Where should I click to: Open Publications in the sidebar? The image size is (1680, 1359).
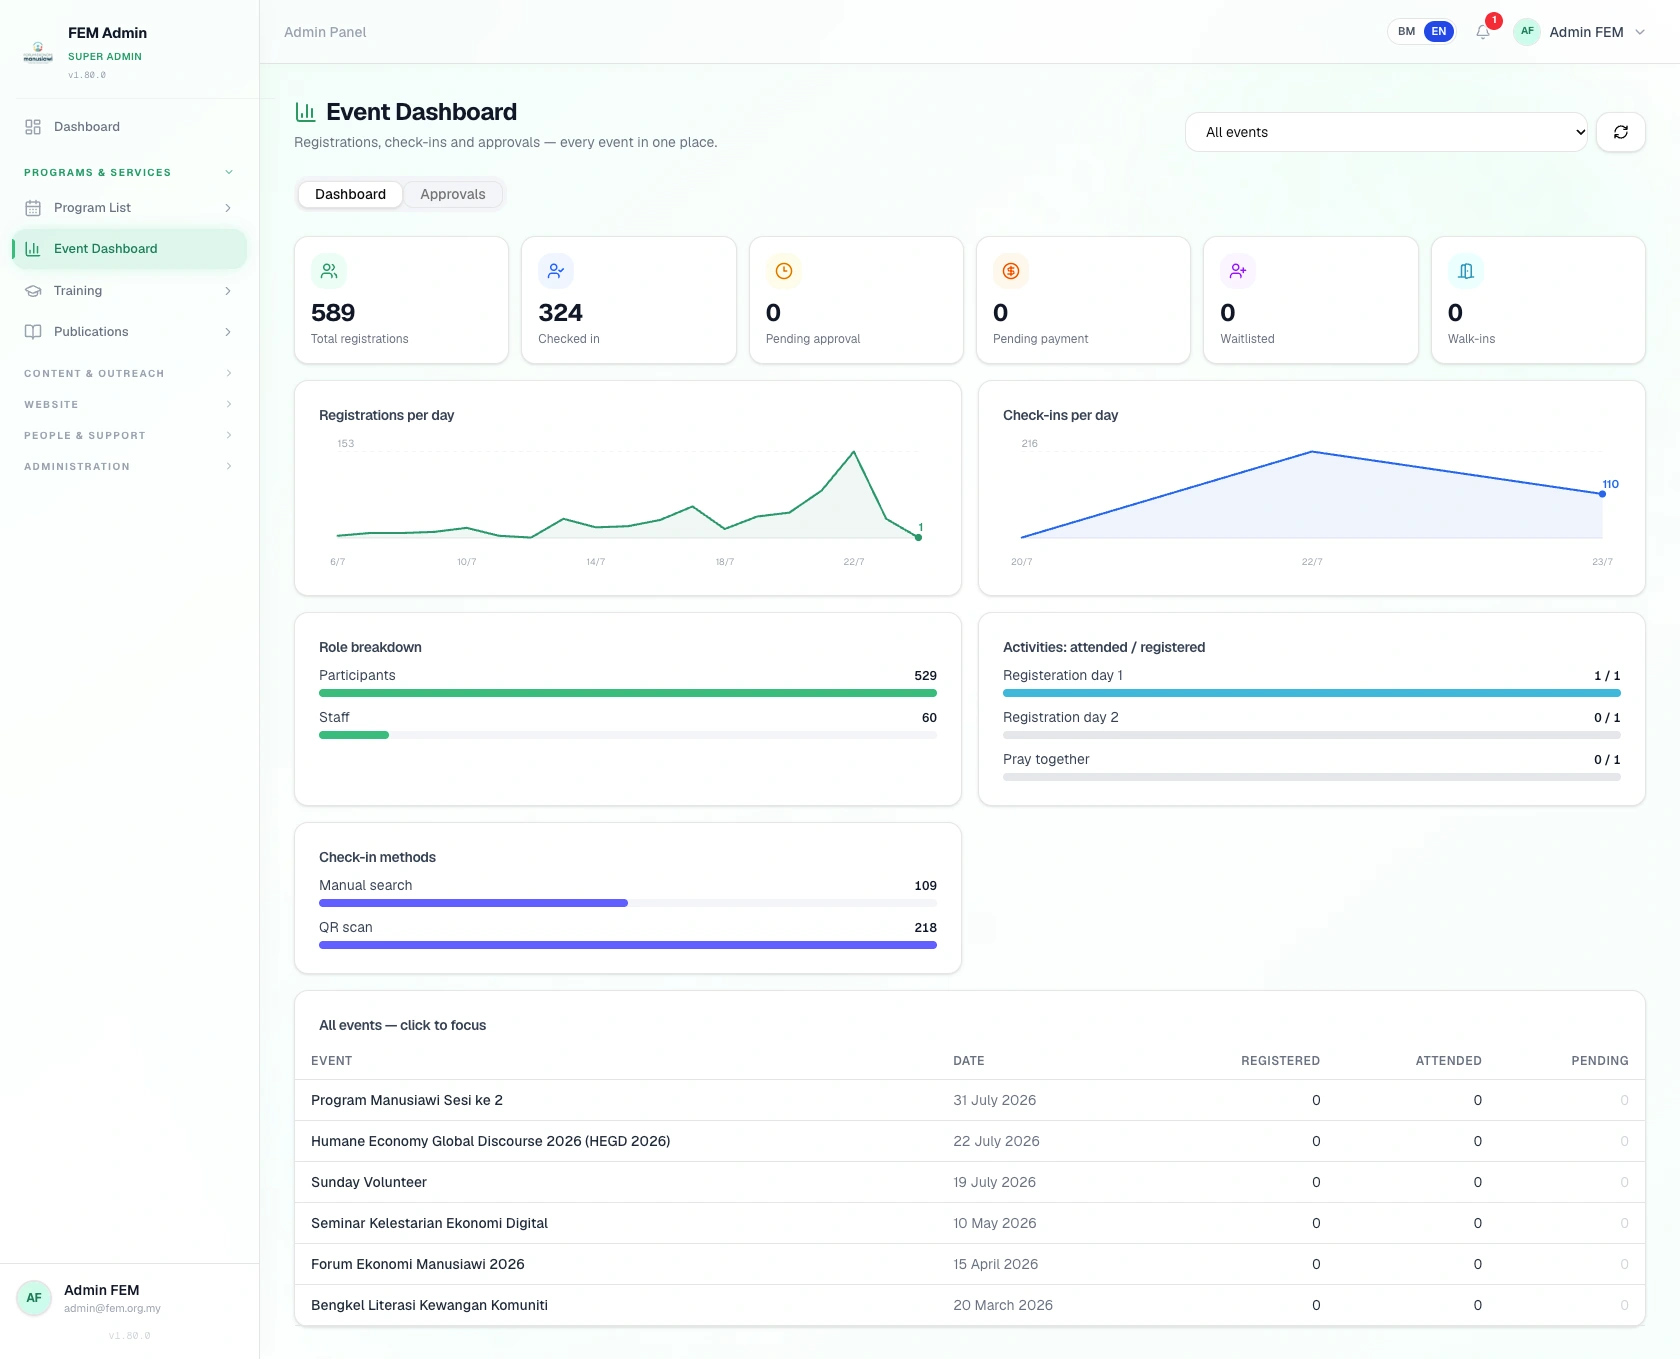[130, 332]
